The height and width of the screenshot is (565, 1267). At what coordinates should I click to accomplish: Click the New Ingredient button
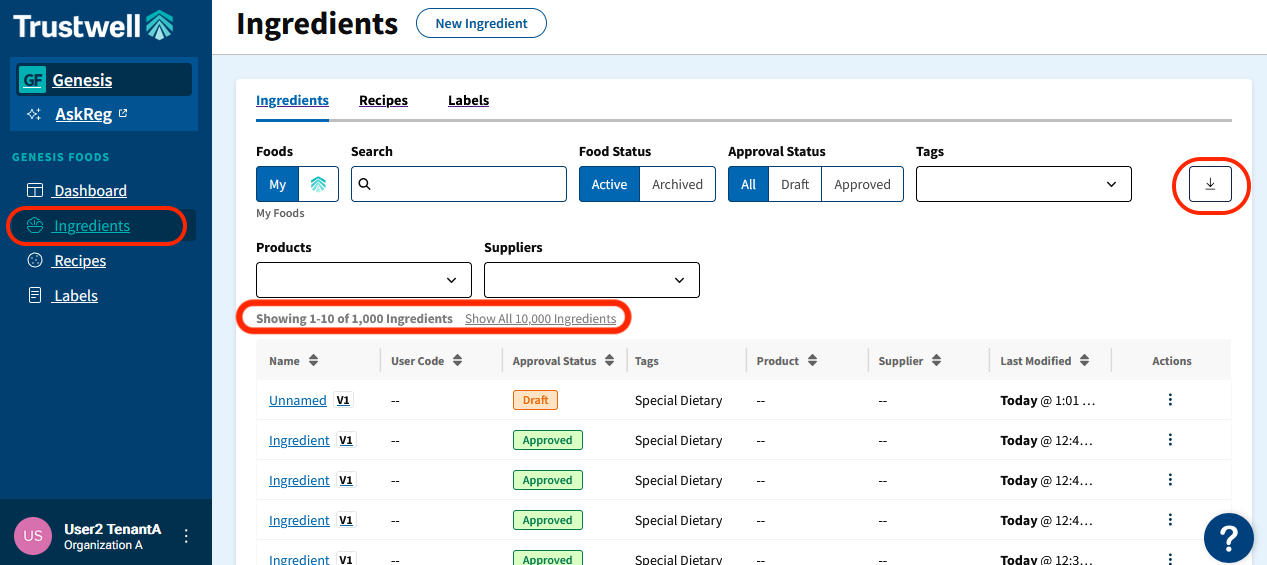point(481,23)
